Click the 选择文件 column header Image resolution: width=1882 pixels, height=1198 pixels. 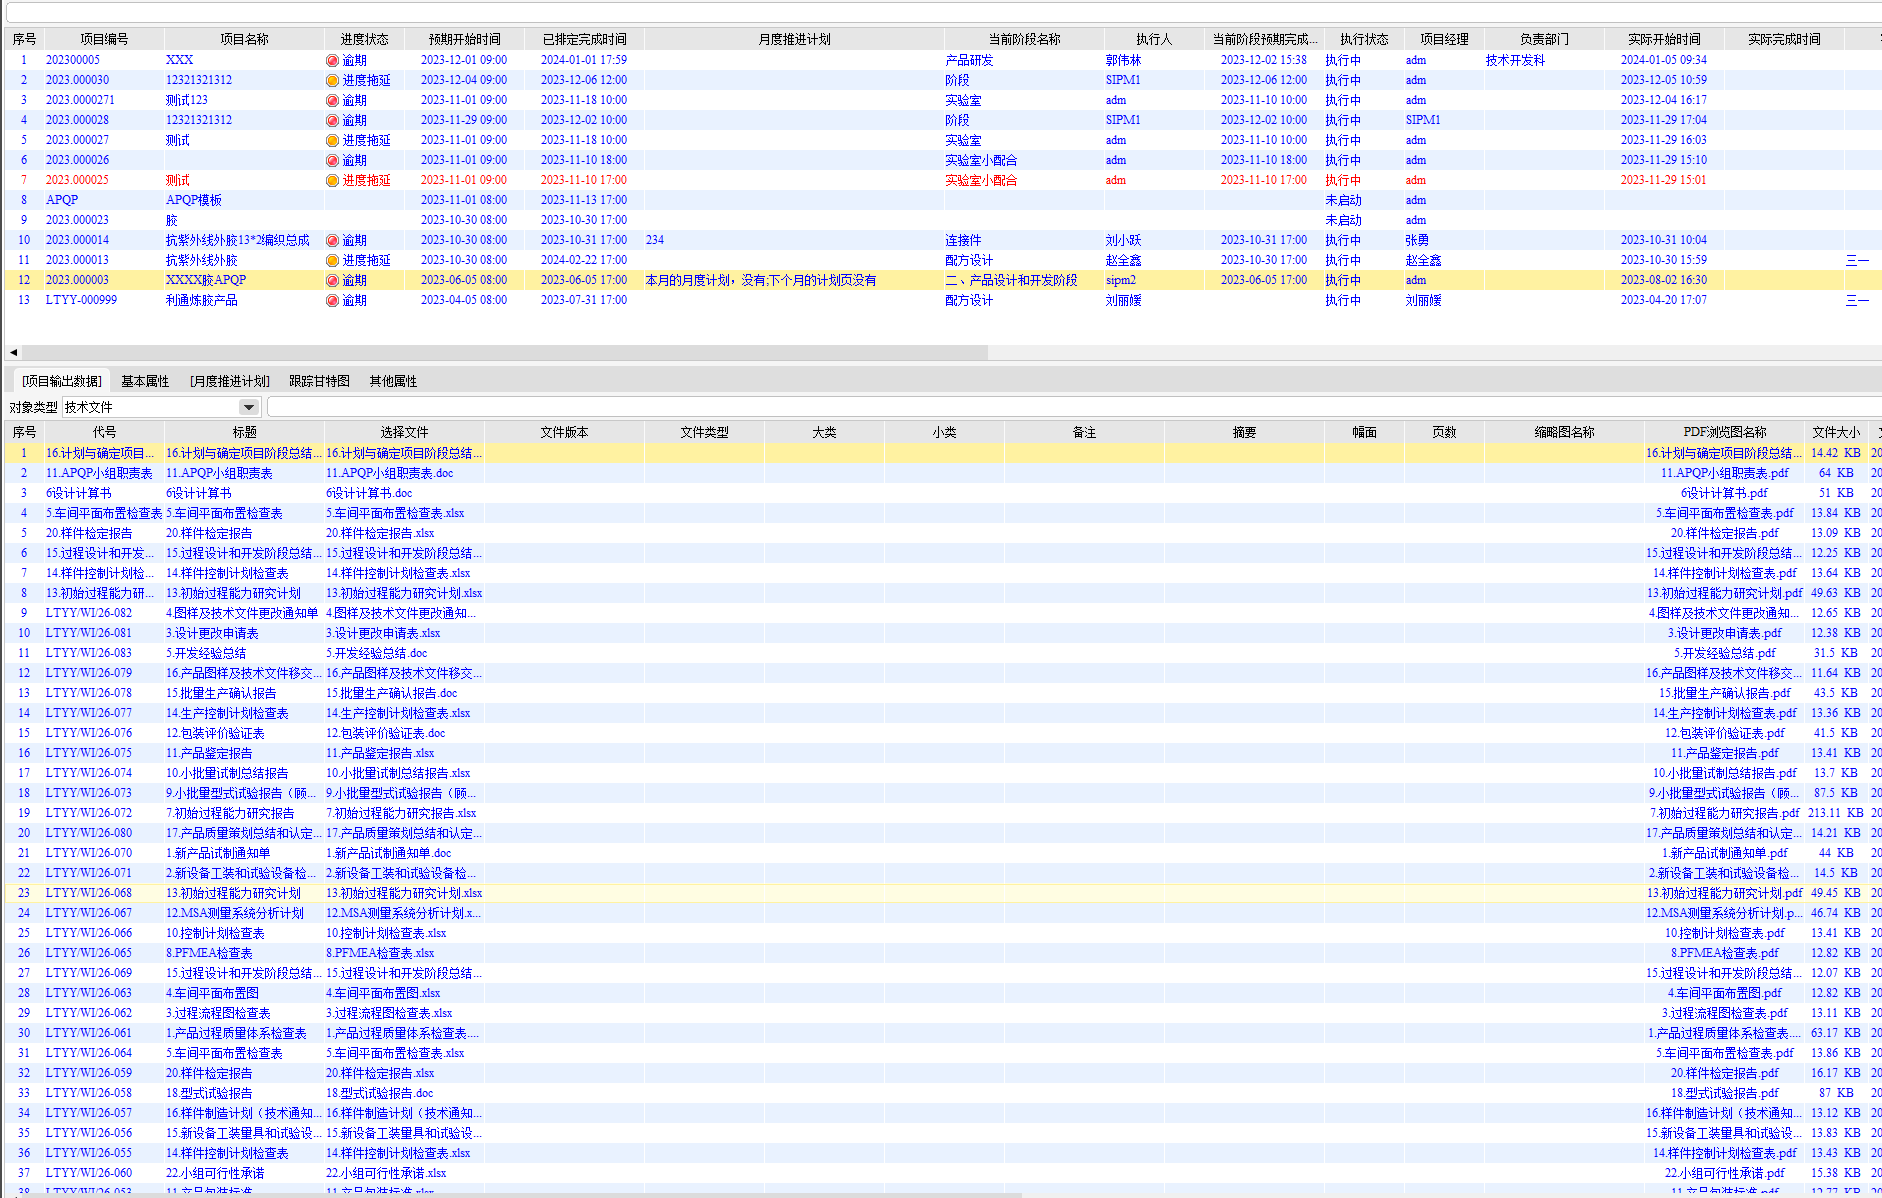[404, 432]
